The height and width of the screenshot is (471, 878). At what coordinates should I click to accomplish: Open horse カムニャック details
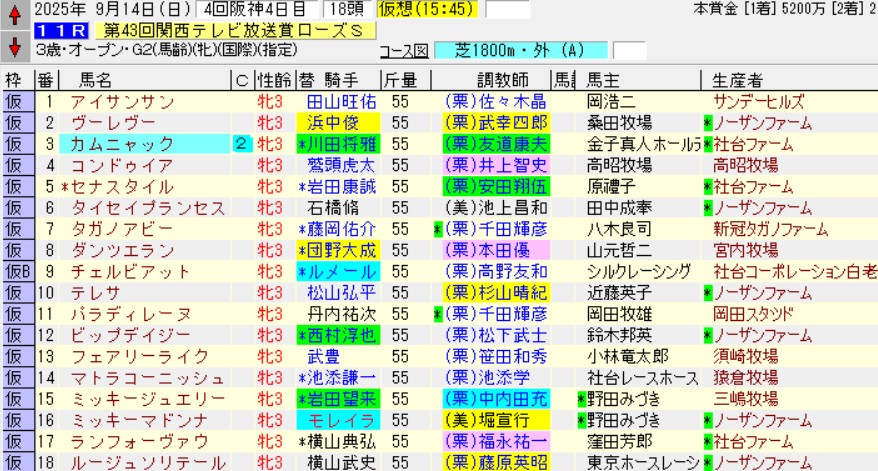pyautogui.click(x=109, y=144)
